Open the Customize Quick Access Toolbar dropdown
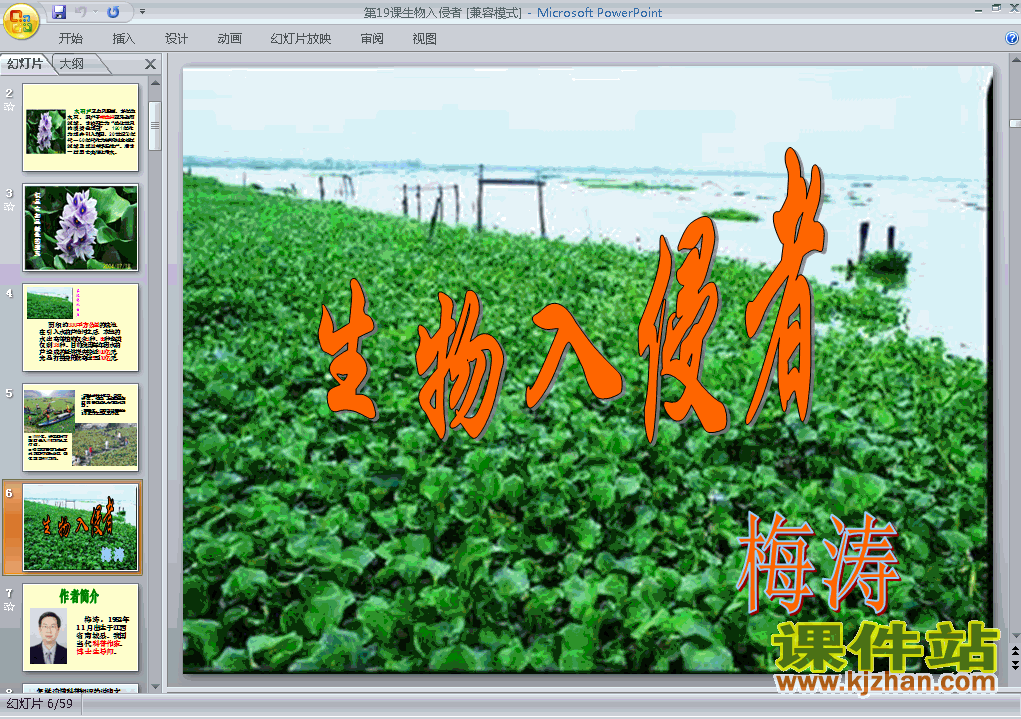Viewport: 1021px width, 719px height. tap(143, 12)
